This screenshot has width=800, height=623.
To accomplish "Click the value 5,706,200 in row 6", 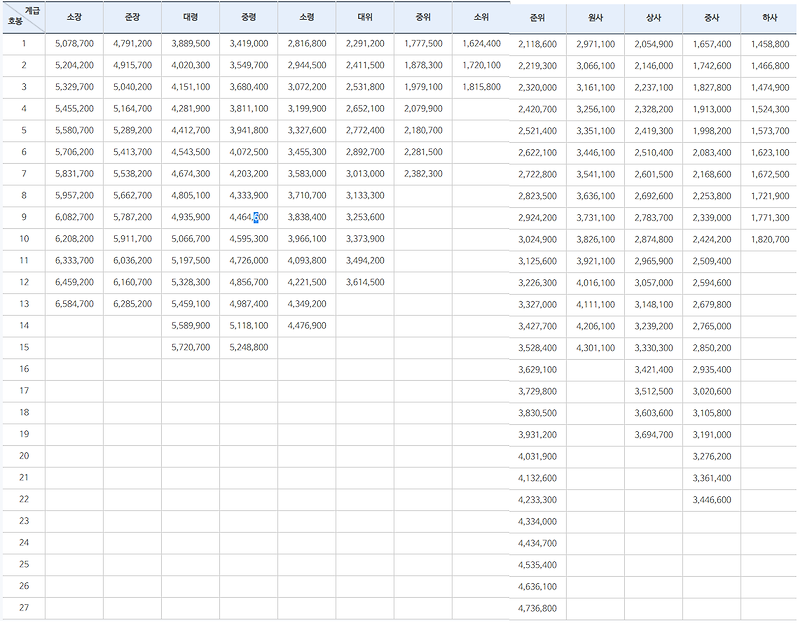I will 74,152.
